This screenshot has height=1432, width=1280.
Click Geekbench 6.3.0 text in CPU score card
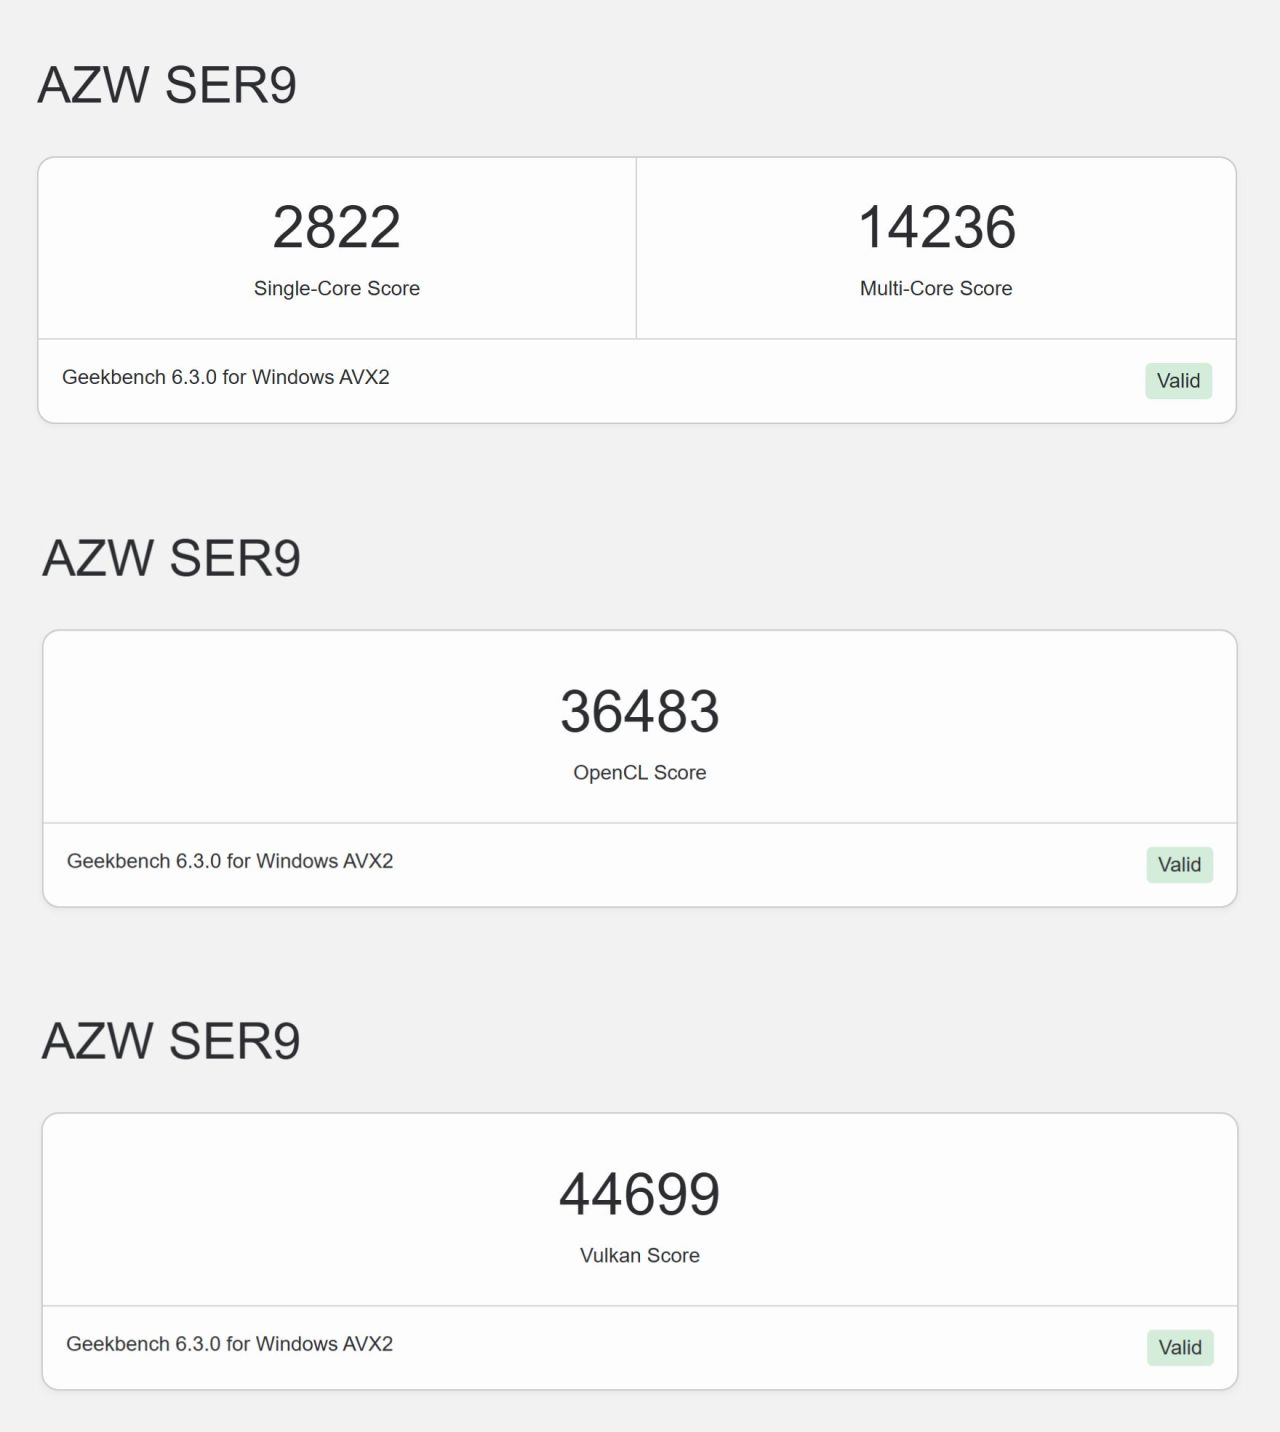tap(225, 377)
